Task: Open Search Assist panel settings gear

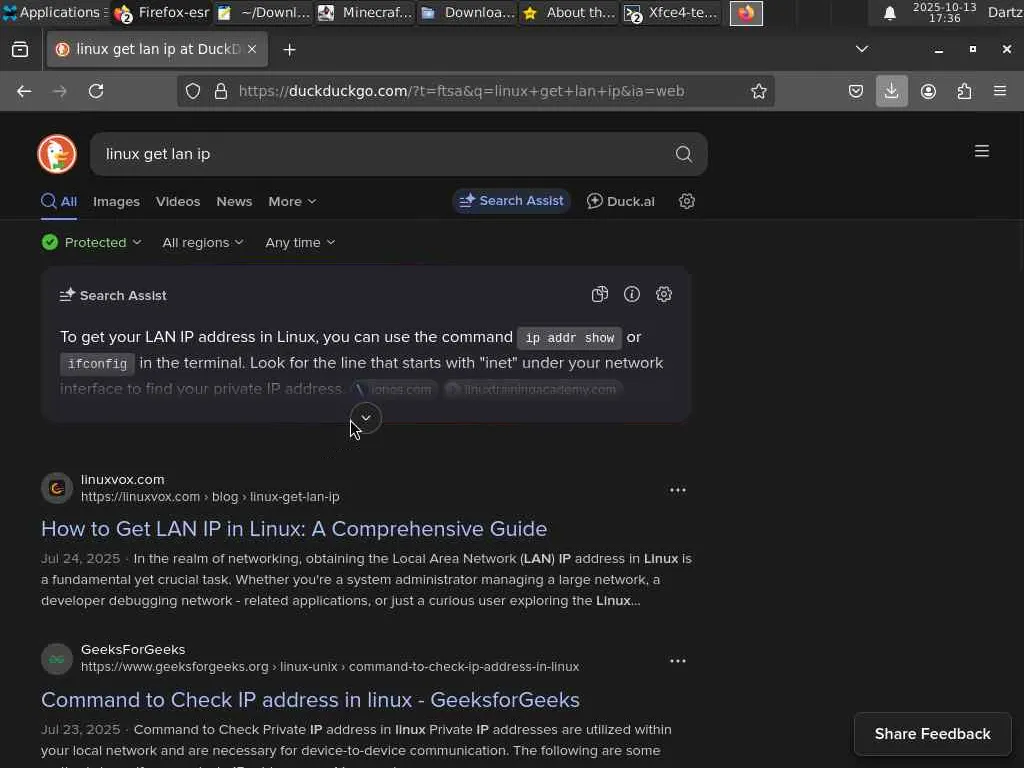Action: (x=664, y=295)
